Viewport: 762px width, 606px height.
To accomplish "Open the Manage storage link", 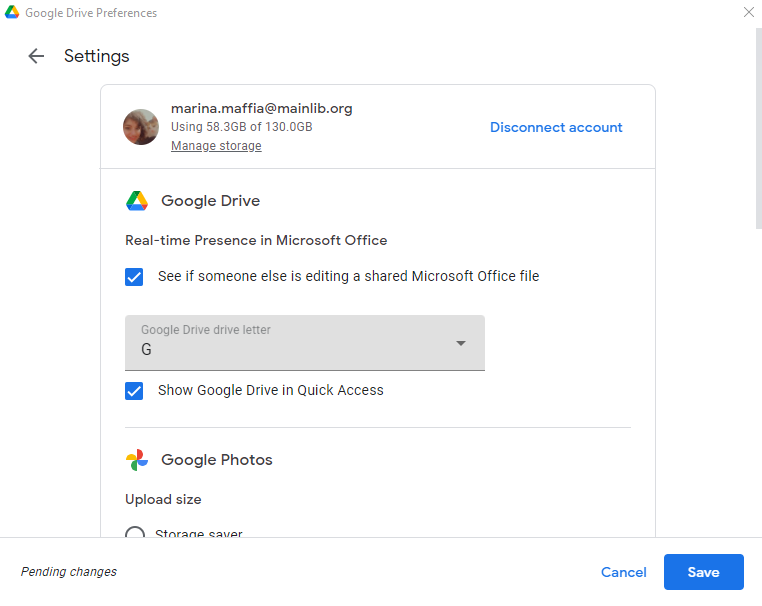I will click(216, 146).
